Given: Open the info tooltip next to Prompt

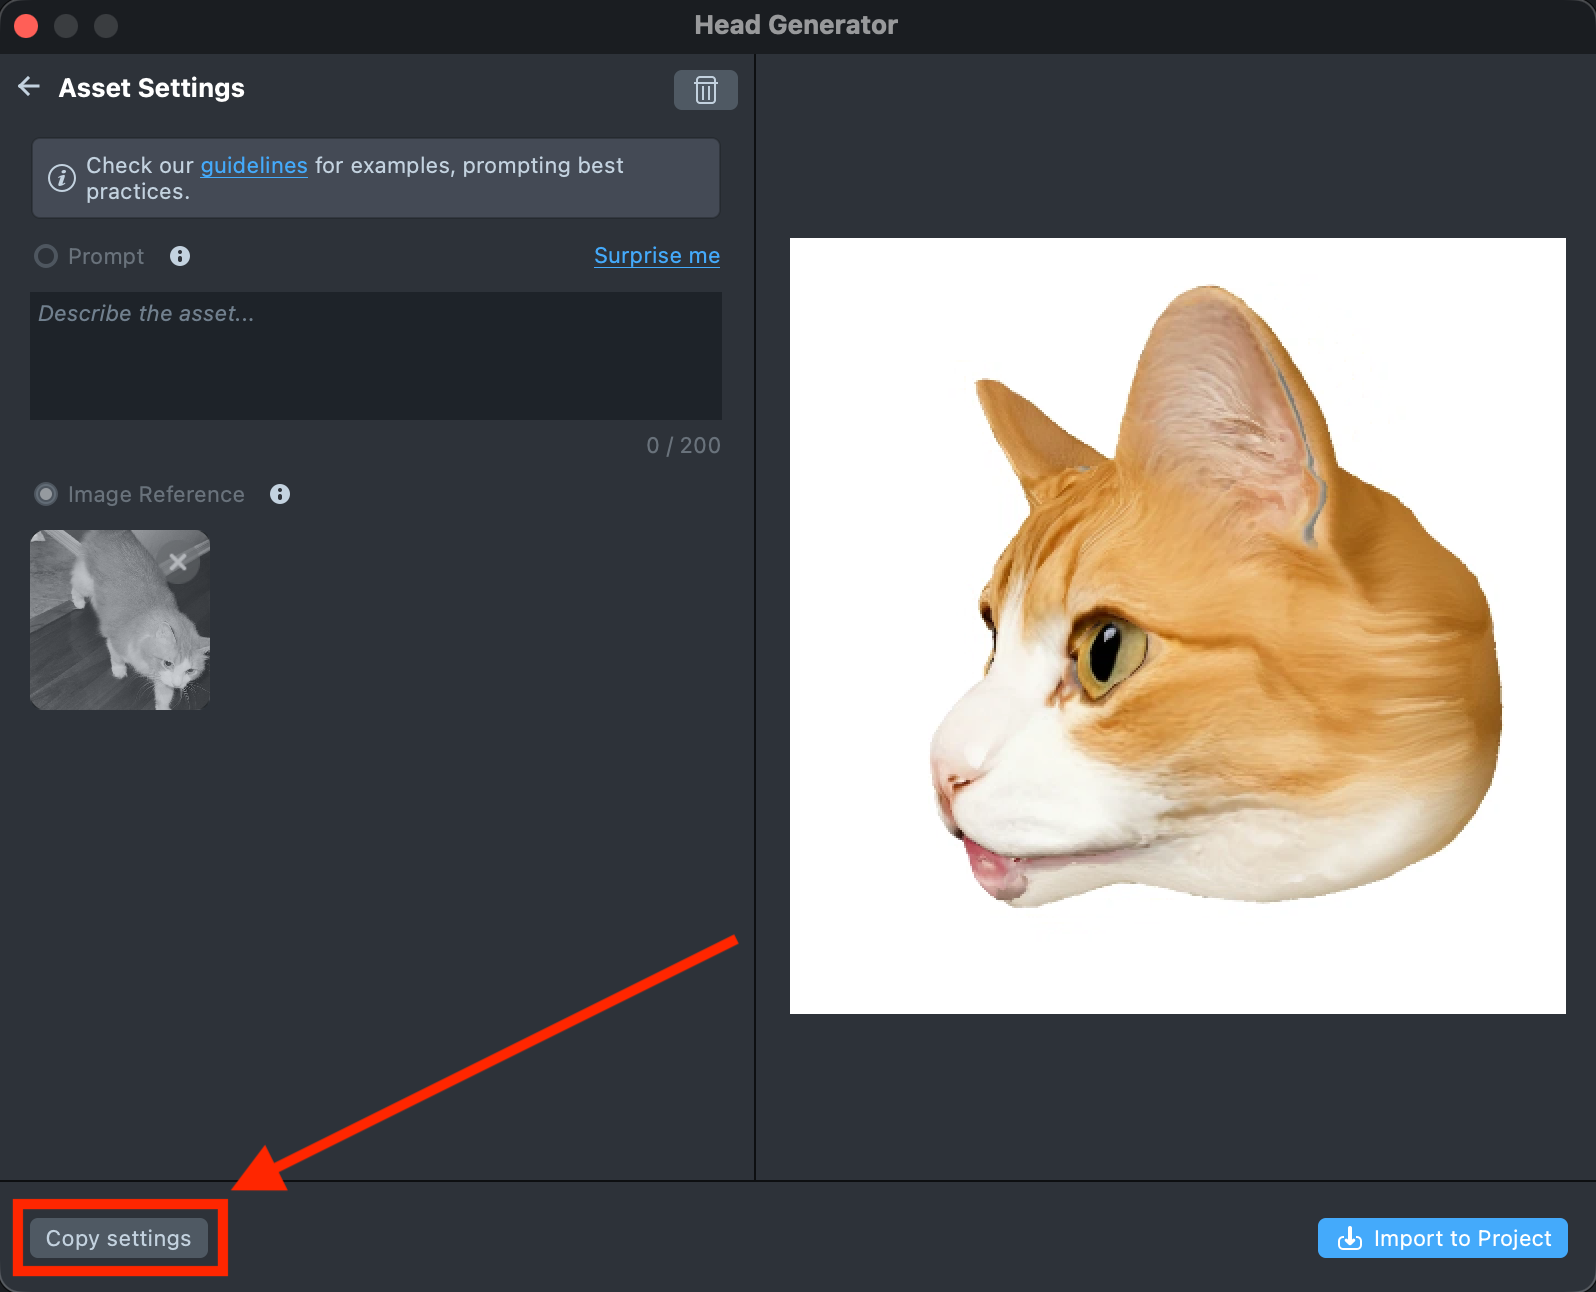Looking at the screenshot, I should (180, 256).
